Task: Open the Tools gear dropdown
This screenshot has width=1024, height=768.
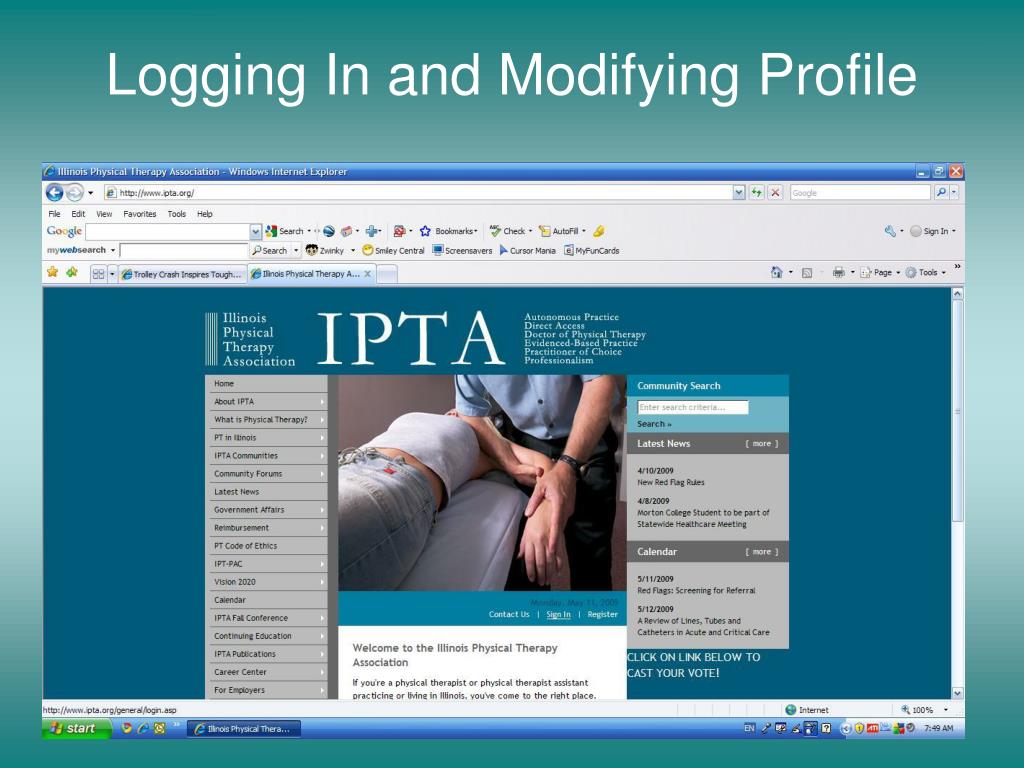Action: coord(925,273)
